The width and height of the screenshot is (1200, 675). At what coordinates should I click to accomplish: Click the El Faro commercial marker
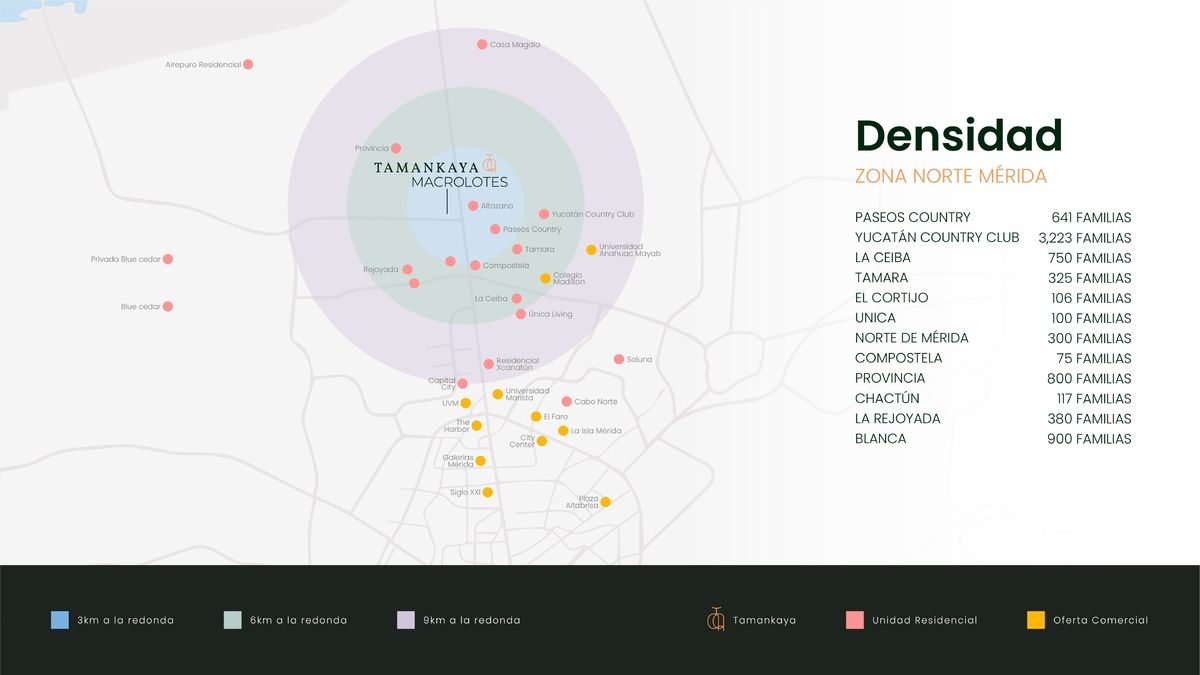coord(536,416)
